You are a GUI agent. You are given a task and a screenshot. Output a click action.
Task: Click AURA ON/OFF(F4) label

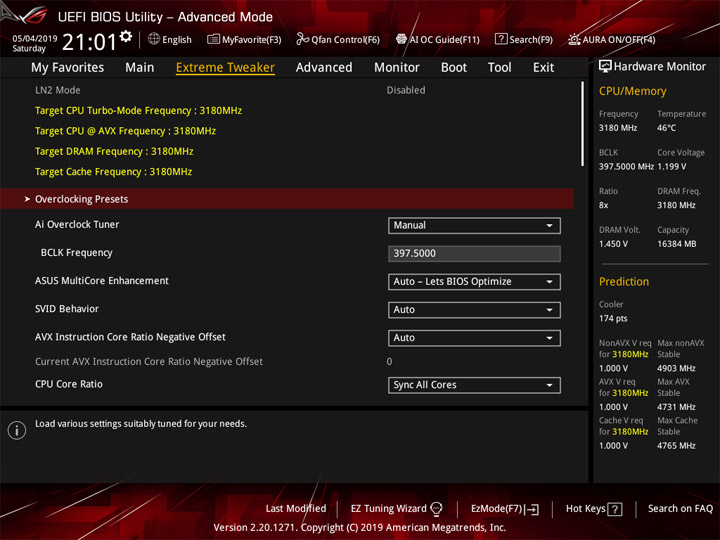[x=619, y=39]
